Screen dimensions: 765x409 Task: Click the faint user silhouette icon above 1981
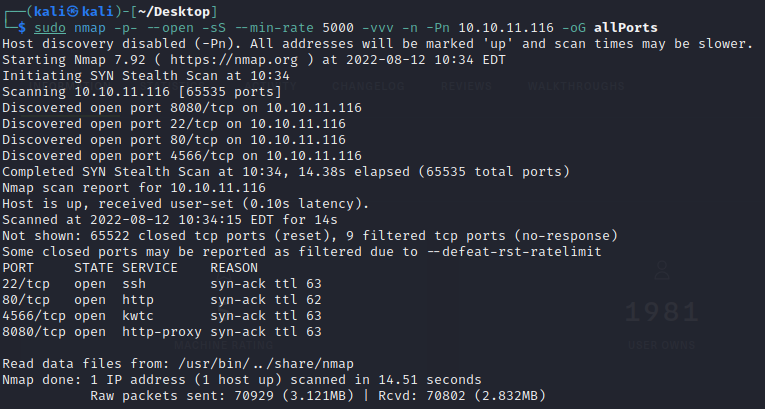tap(662, 269)
